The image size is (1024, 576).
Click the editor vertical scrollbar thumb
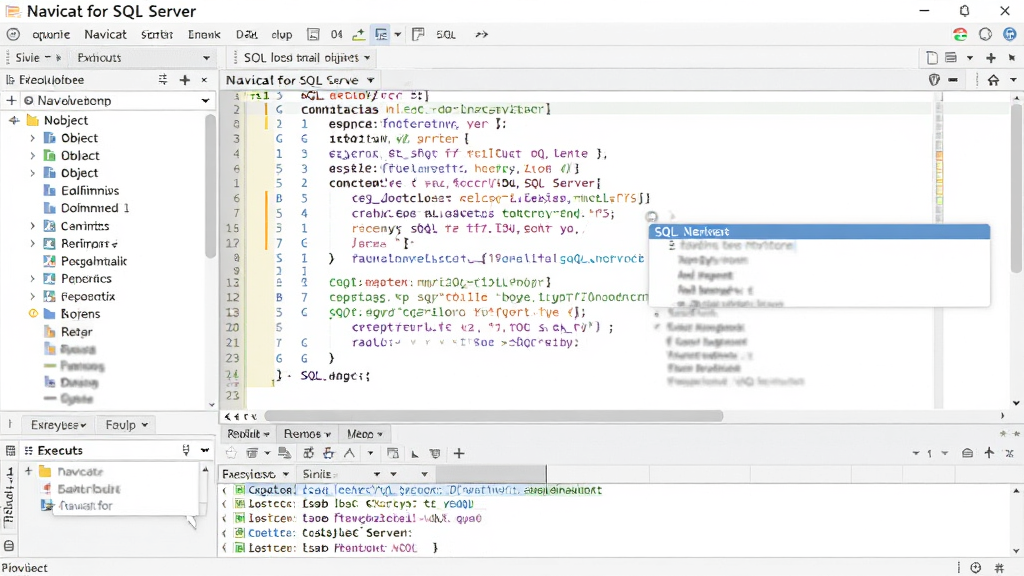pos(1017,187)
